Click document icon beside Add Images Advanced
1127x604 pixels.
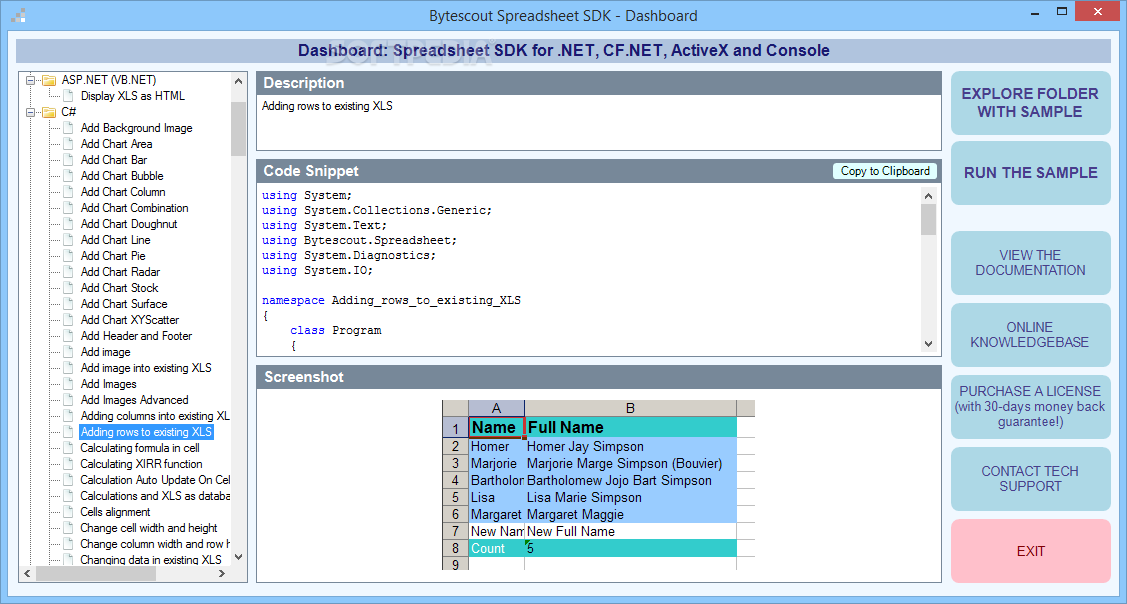click(x=68, y=400)
